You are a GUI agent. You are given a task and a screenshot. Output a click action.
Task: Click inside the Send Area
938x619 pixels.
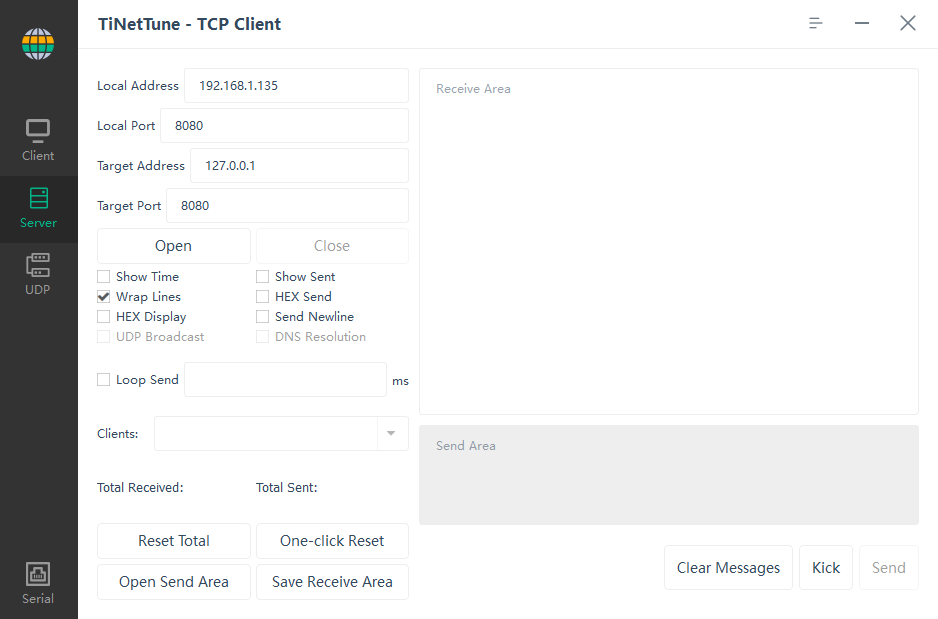668,475
